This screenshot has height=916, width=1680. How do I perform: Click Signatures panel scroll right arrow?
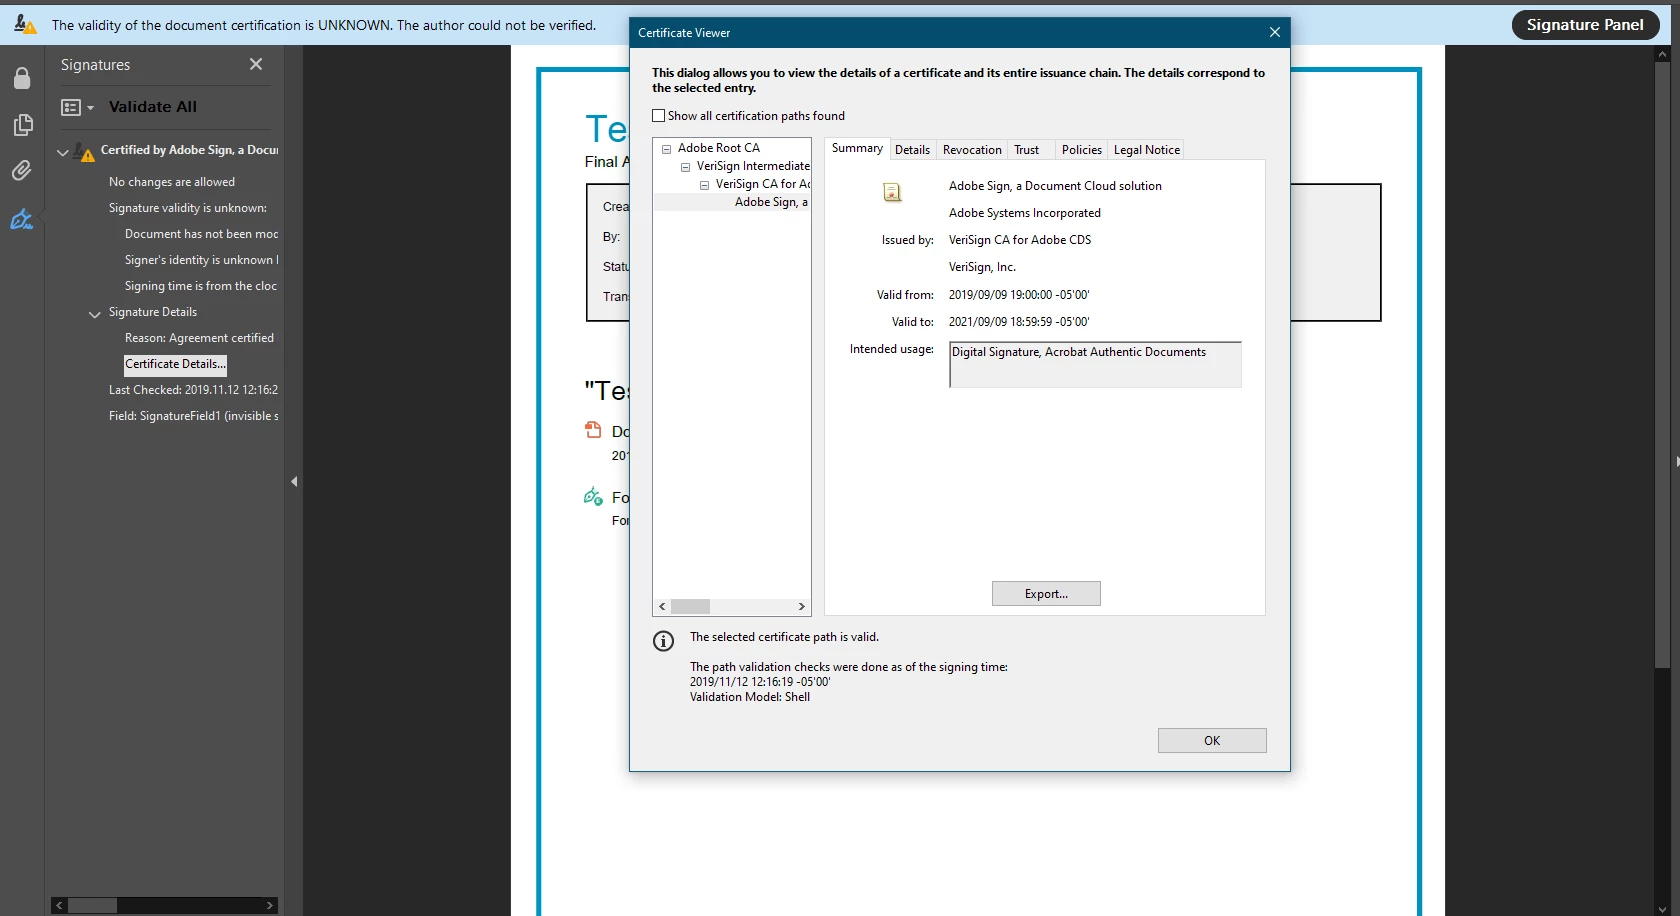270,905
